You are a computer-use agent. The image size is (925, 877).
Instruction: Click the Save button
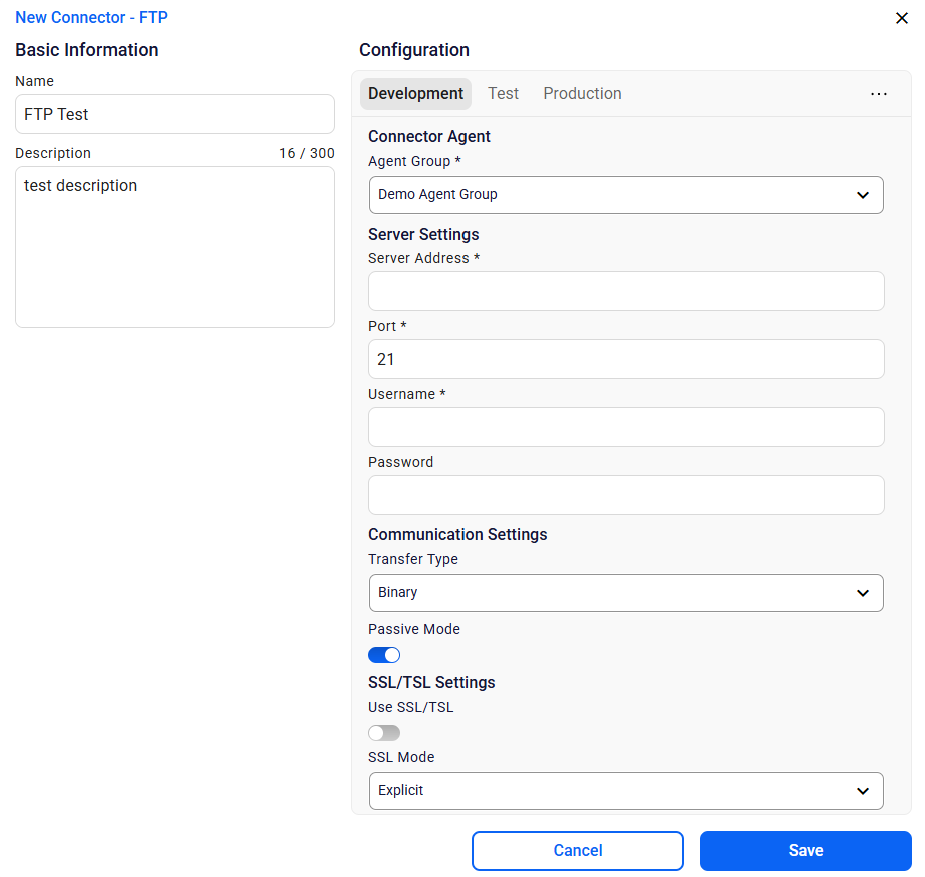point(805,851)
